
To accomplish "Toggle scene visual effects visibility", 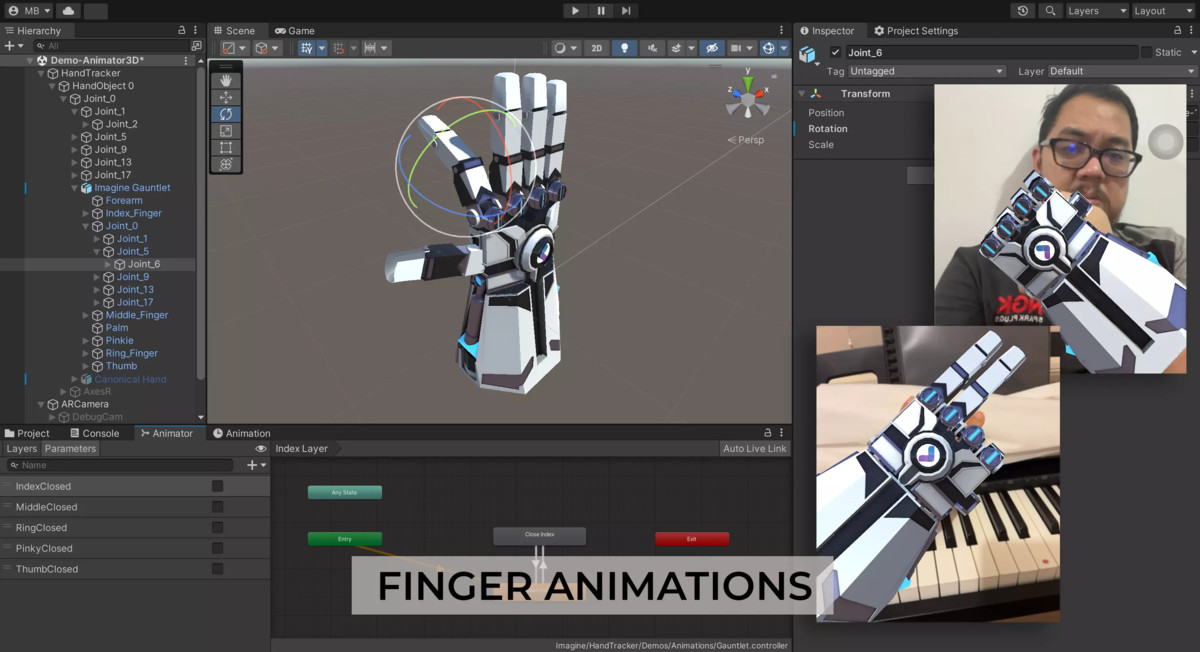I will click(x=677, y=47).
